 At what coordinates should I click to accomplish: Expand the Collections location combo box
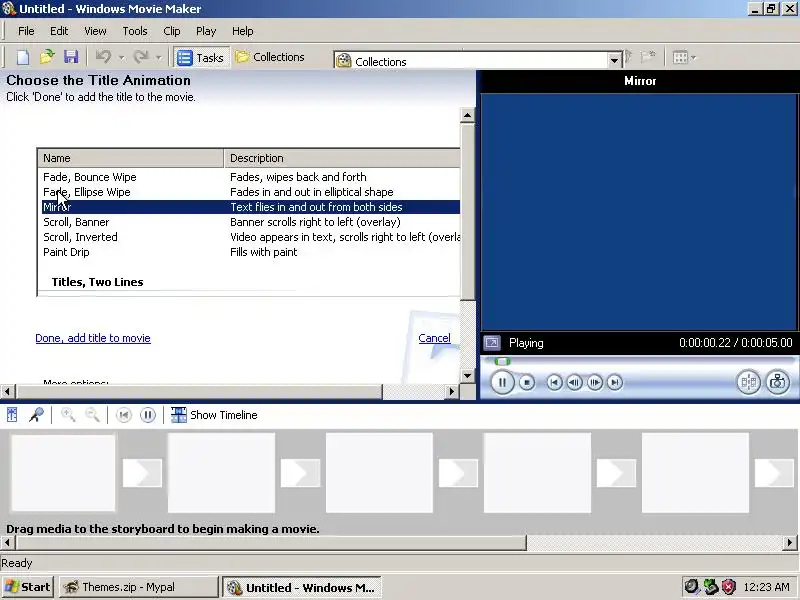tap(614, 61)
